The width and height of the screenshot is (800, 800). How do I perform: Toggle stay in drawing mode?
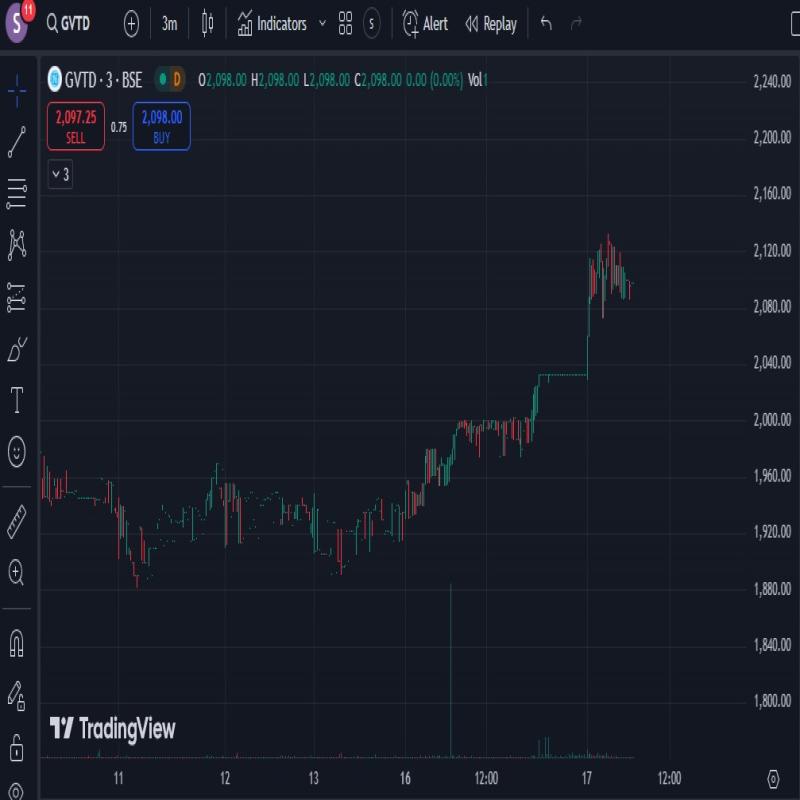pos(17,694)
